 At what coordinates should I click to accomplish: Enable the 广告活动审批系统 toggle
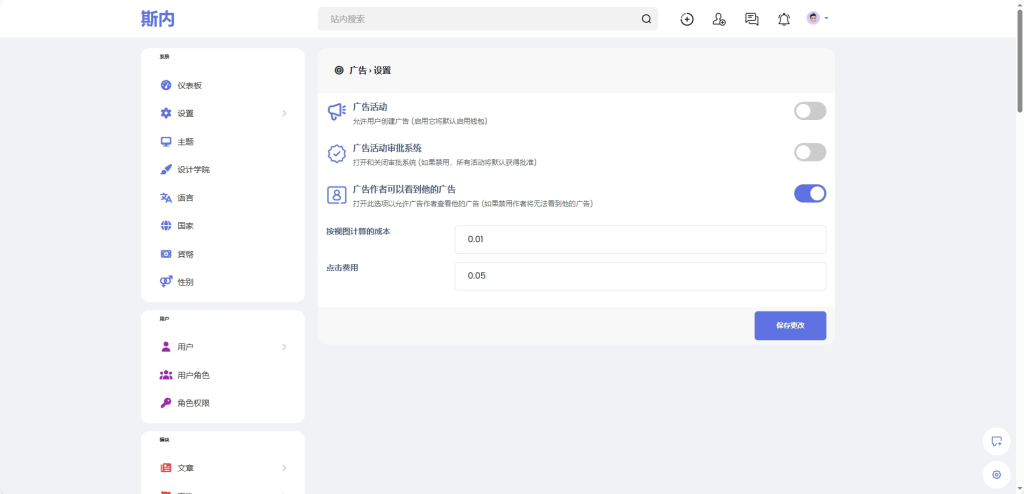coord(810,152)
